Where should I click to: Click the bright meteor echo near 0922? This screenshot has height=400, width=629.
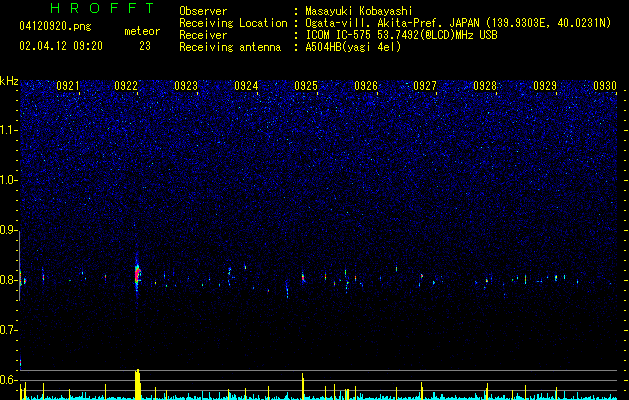tap(137, 274)
